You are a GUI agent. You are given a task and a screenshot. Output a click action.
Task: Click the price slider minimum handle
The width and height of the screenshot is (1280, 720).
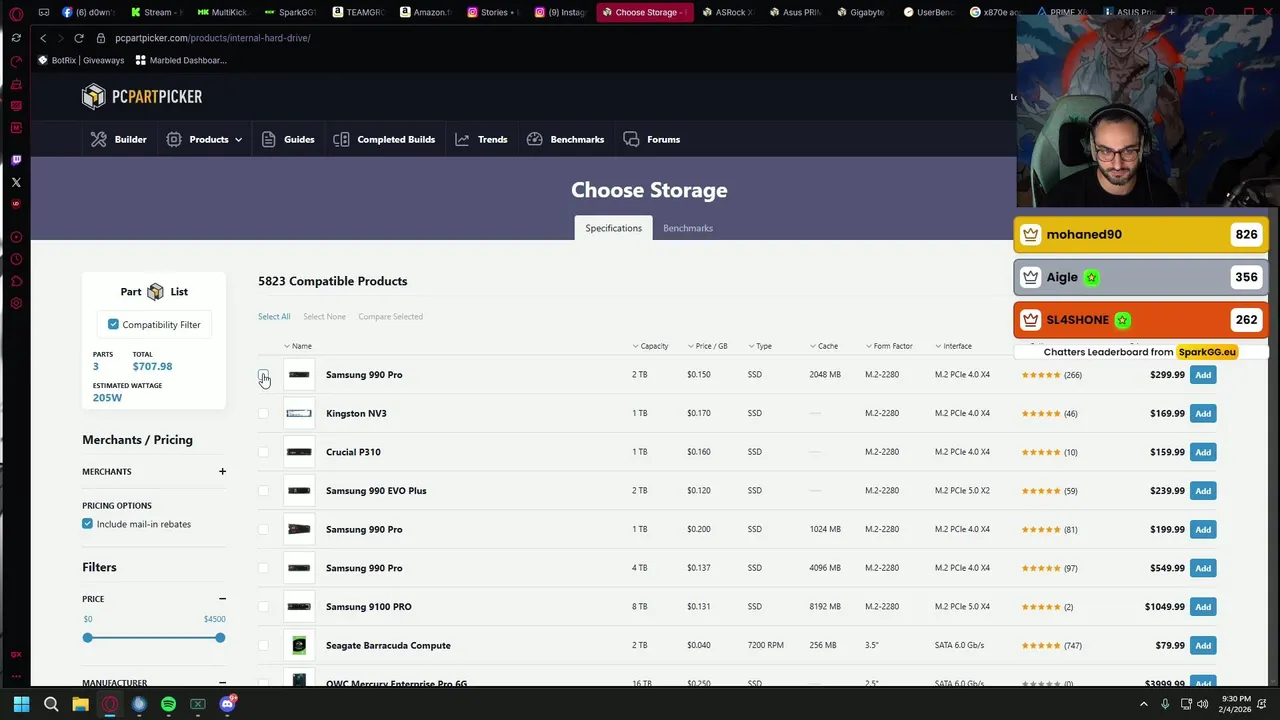(x=88, y=638)
